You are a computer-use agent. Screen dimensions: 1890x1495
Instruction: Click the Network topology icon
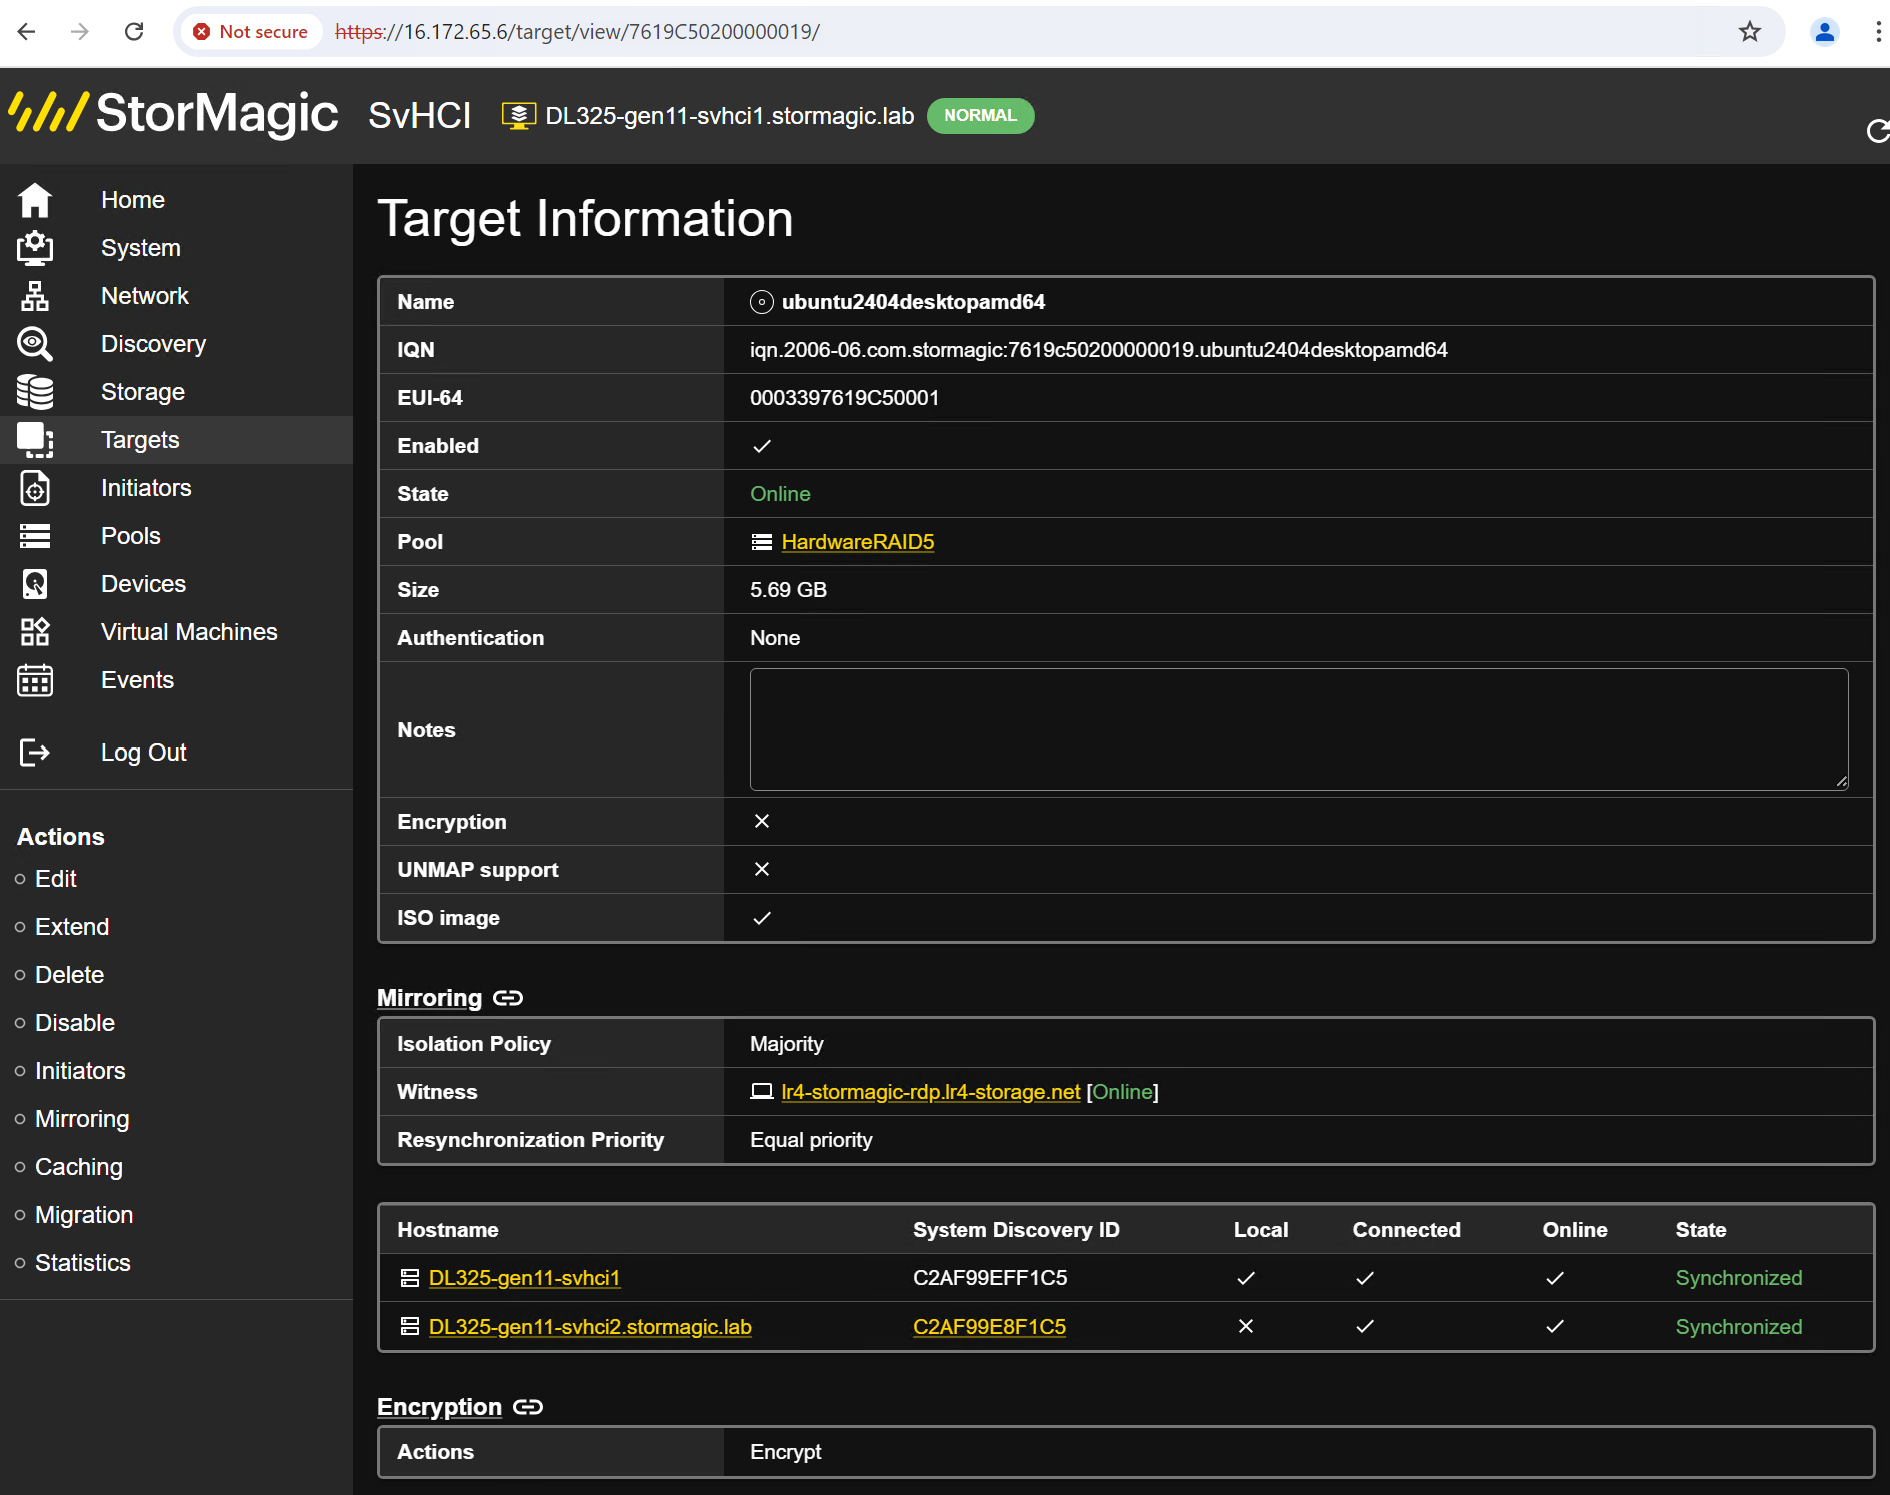[35, 296]
